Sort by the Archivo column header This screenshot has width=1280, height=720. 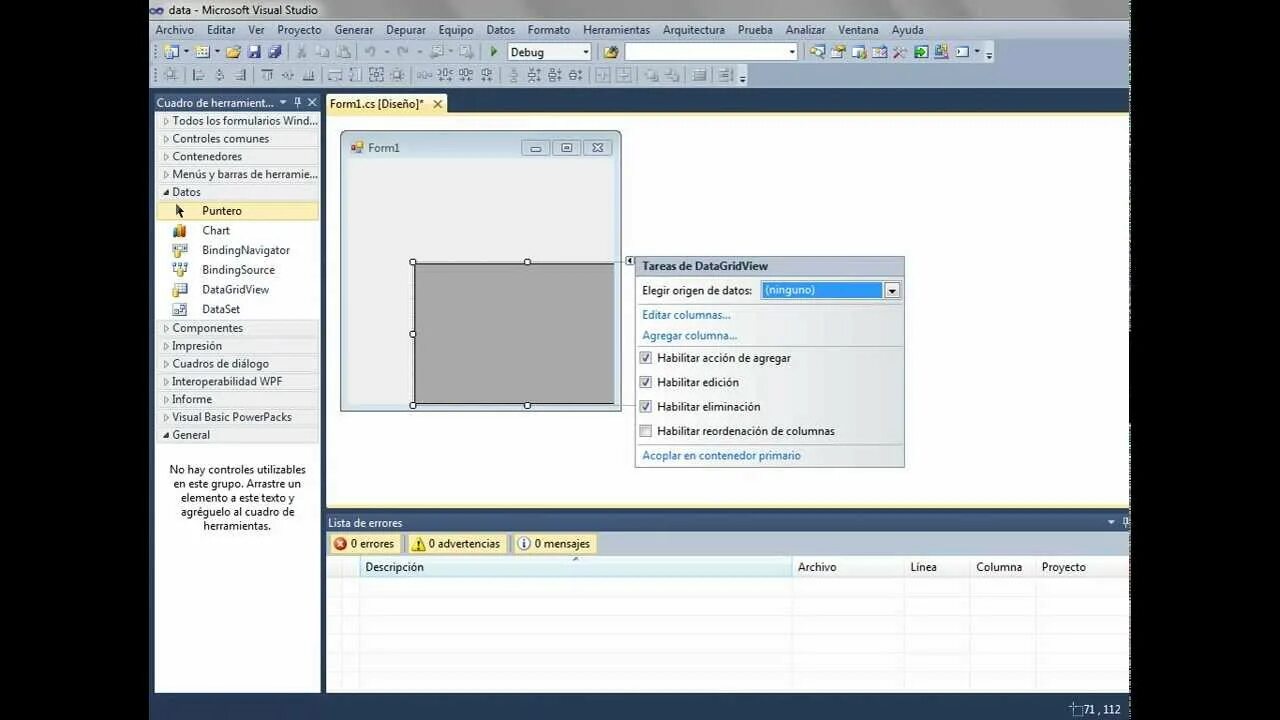(x=848, y=567)
